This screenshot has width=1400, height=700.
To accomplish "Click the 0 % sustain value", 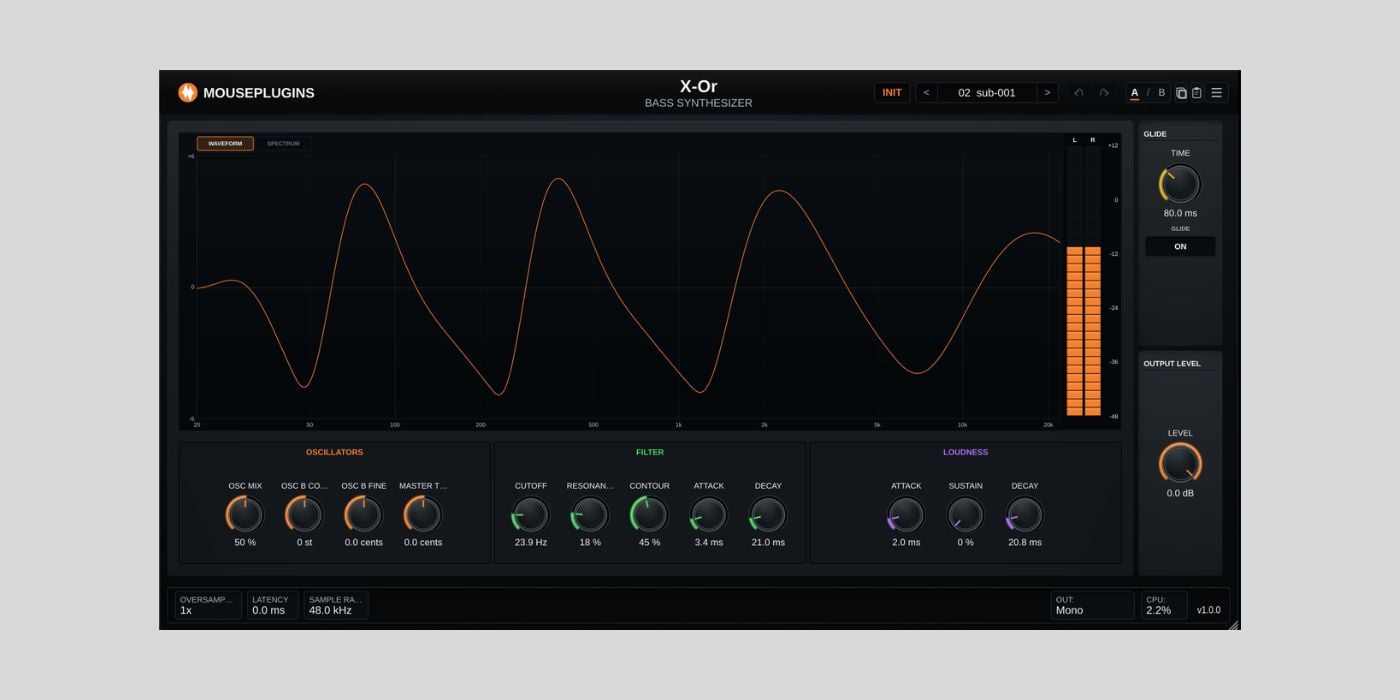I will coord(965,543).
